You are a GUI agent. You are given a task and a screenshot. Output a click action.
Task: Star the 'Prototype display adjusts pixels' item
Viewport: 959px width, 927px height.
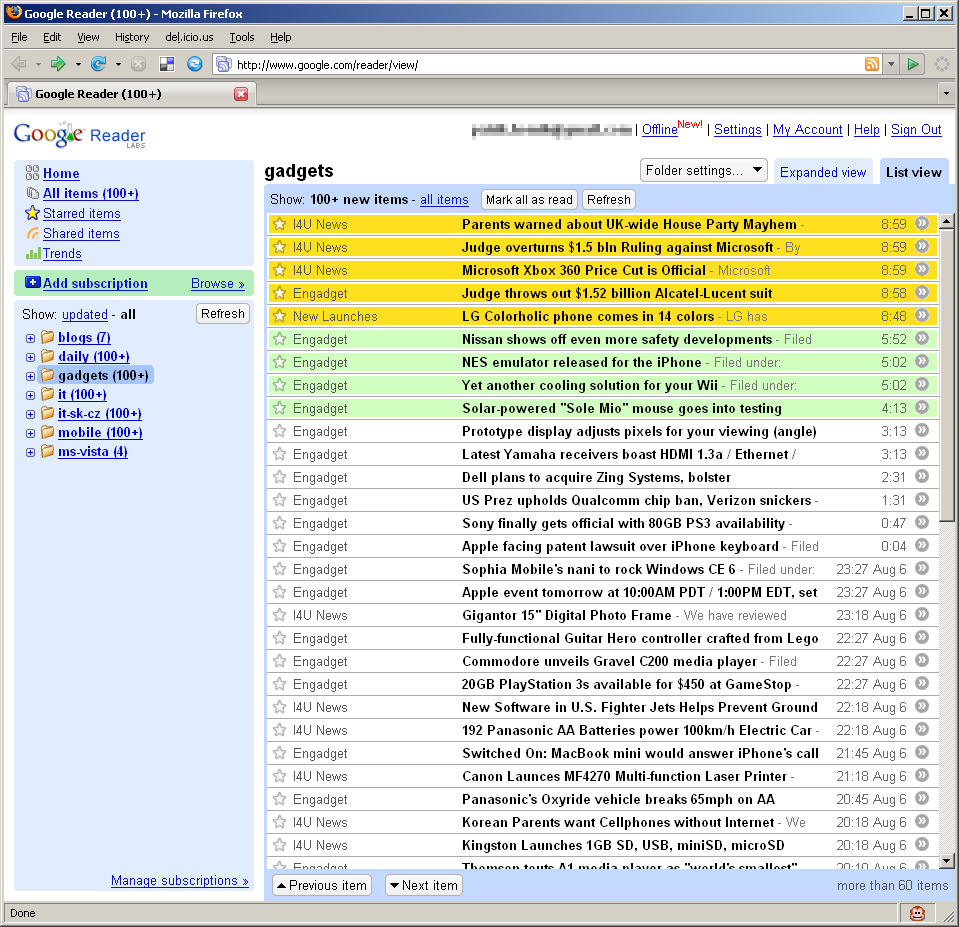click(280, 430)
